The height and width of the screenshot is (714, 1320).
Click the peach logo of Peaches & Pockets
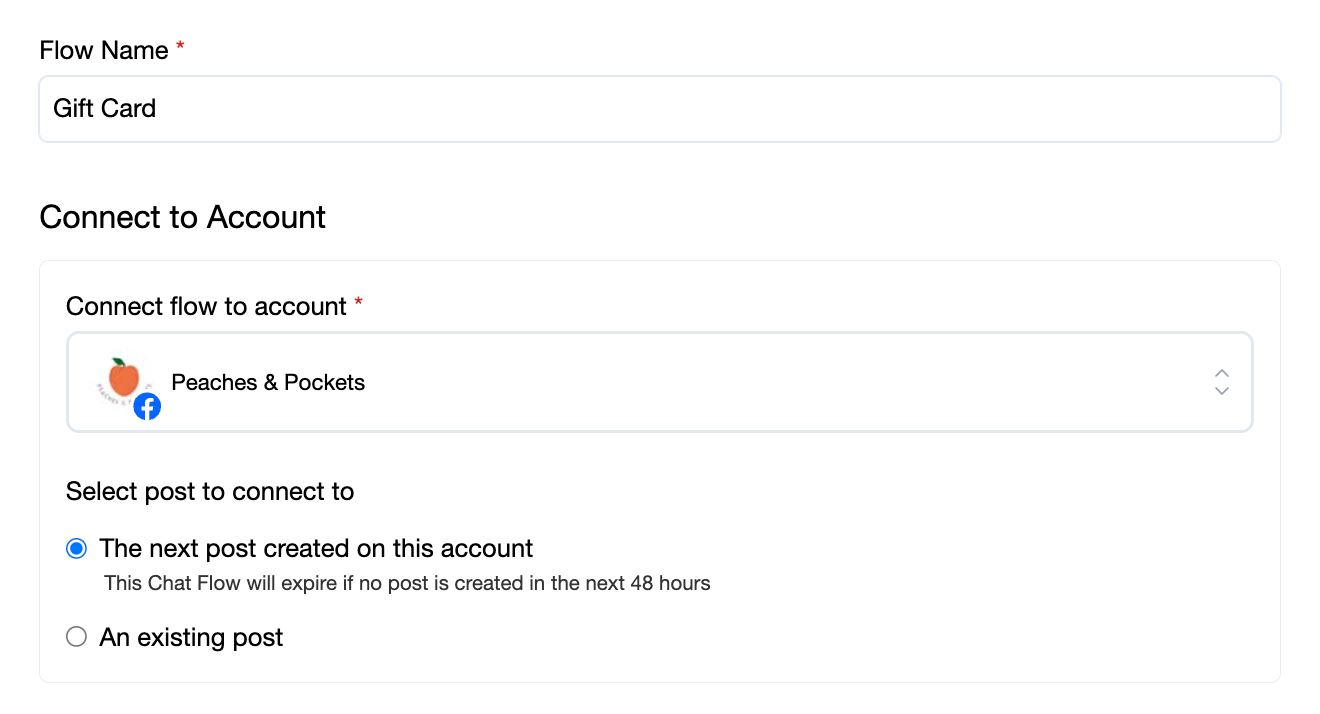tap(124, 380)
